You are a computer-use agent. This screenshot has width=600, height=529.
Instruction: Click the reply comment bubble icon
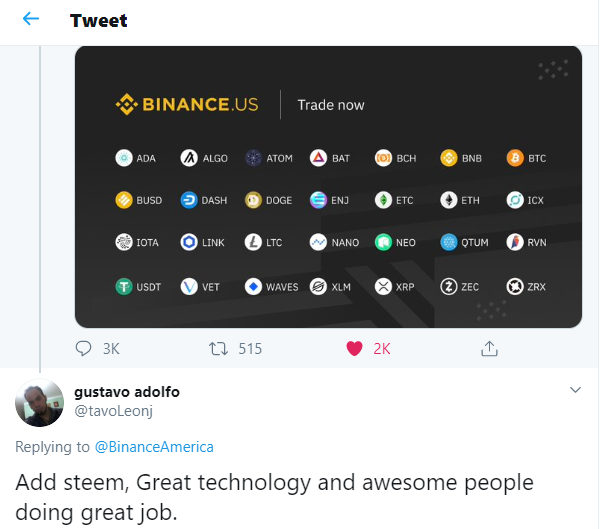(x=83, y=348)
